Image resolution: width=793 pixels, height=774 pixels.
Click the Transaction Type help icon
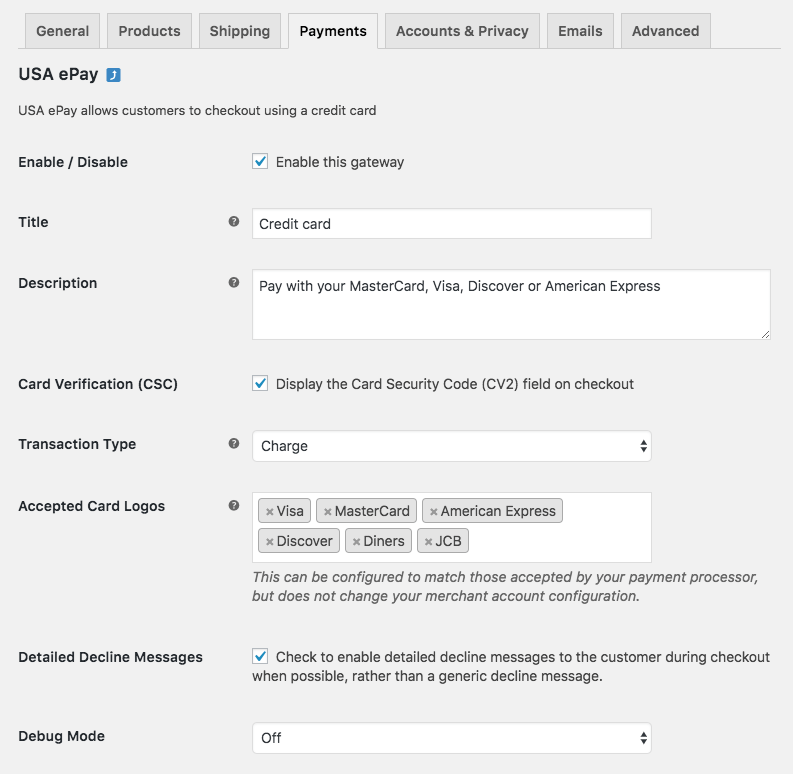pos(234,444)
